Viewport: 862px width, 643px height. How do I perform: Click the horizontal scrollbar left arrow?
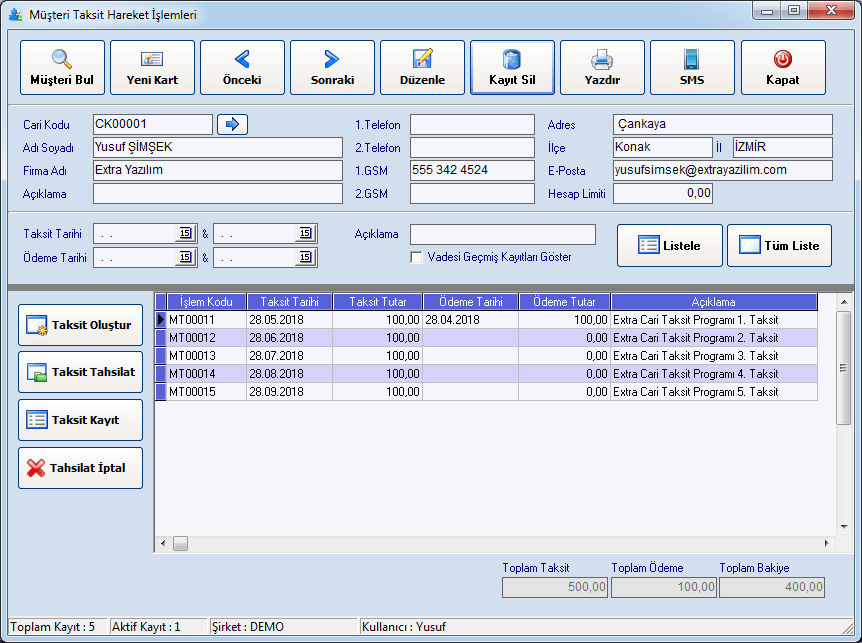point(163,544)
